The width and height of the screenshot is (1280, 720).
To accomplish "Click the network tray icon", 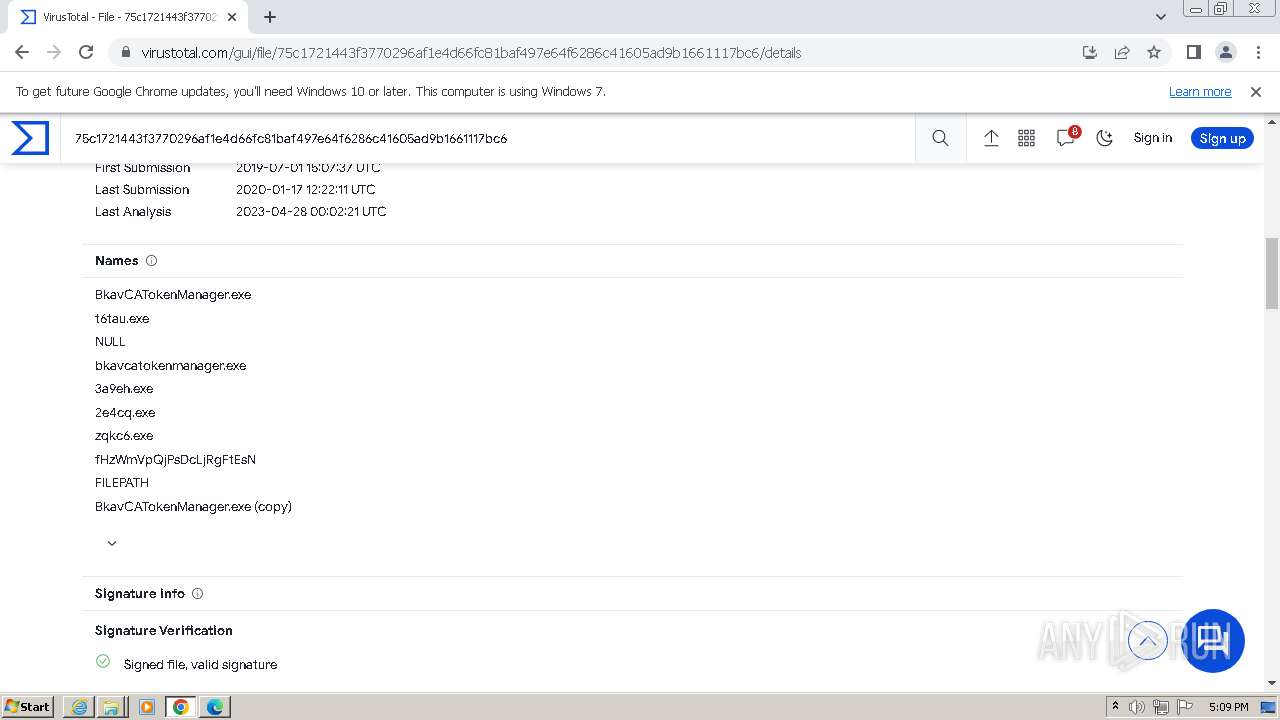I will coord(1161,707).
